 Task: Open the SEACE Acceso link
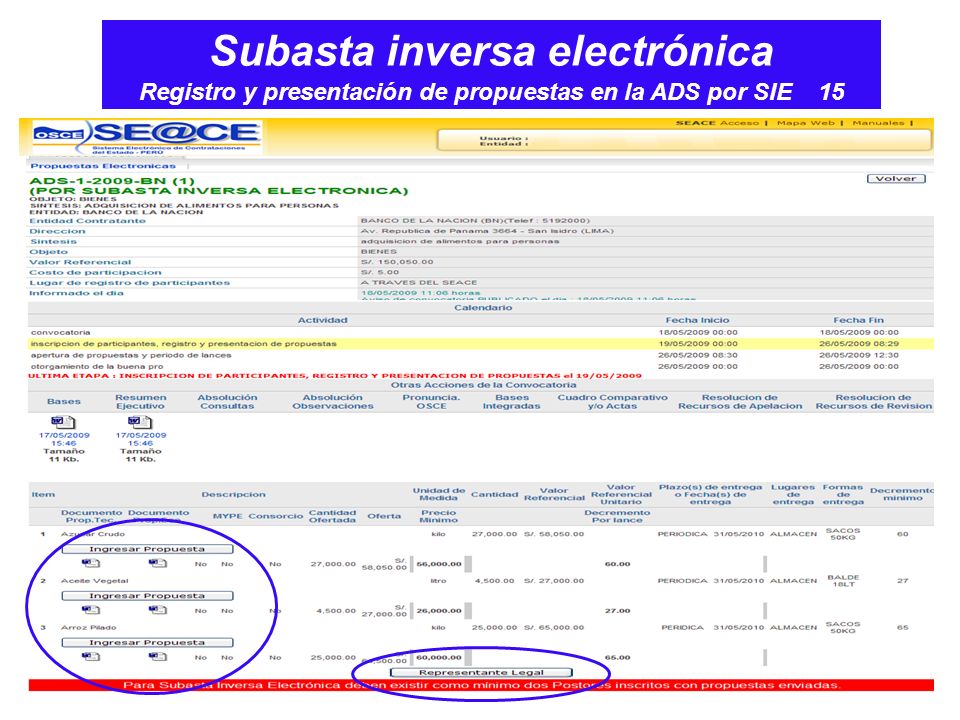[x=717, y=123]
